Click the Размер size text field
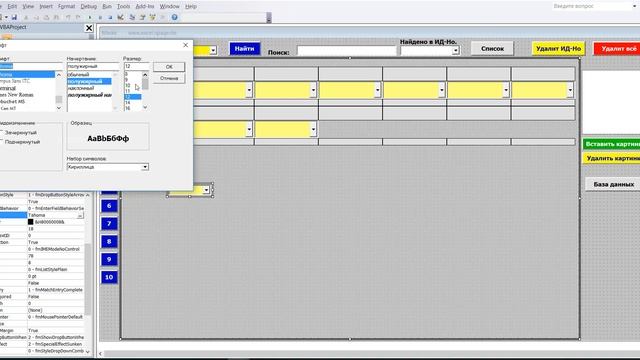This screenshot has width=640, height=360. 137,66
